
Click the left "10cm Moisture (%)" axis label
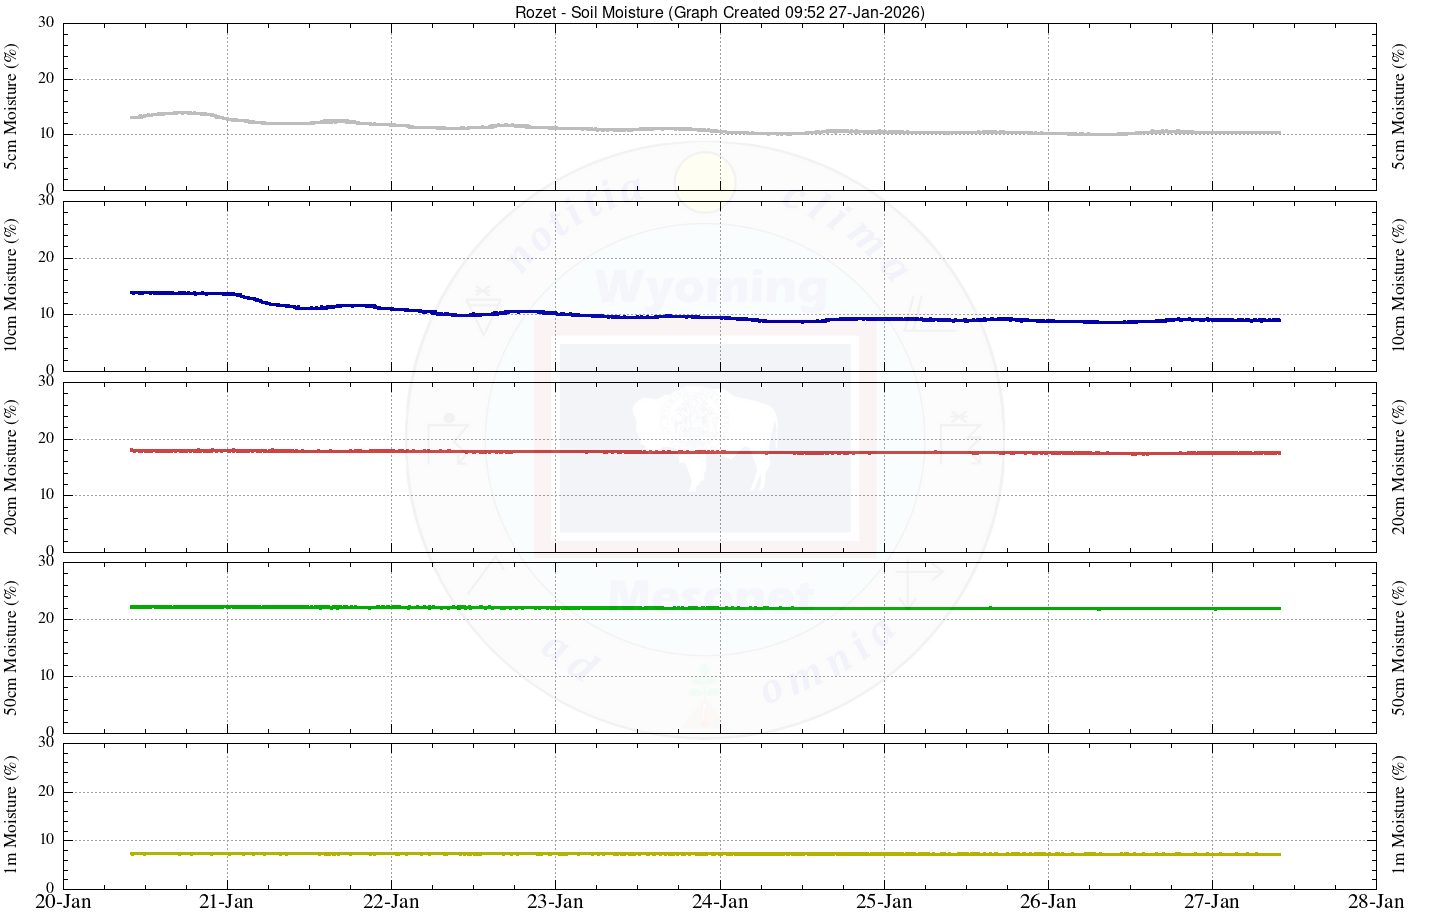[11, 286]
